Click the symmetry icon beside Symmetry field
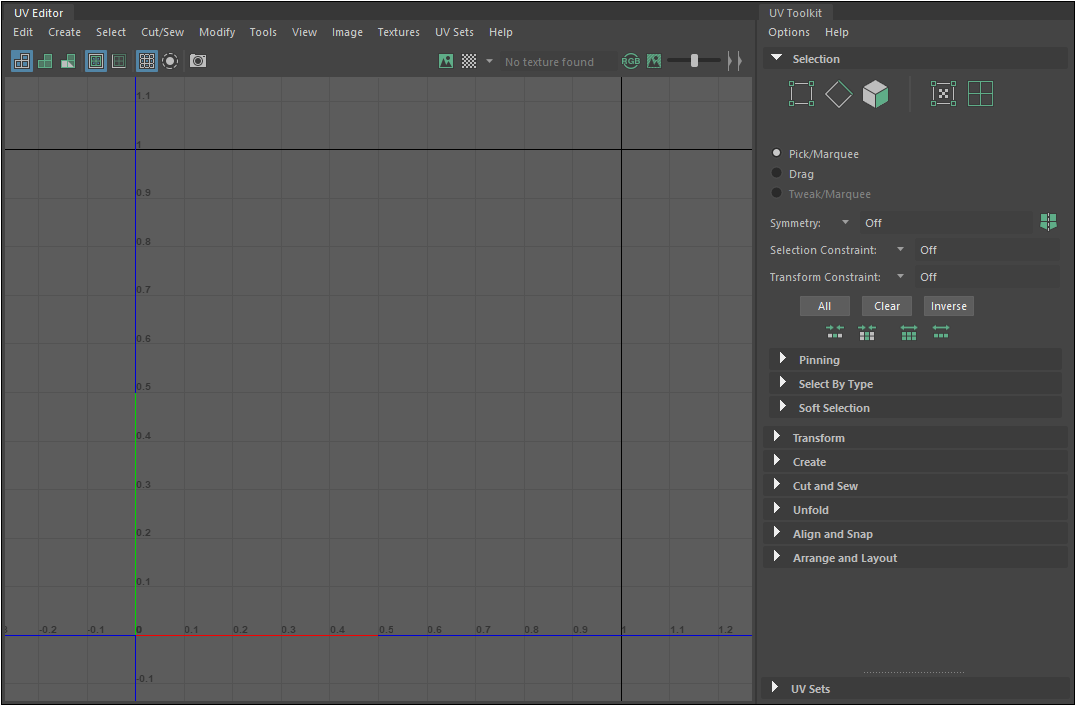 click(1048, 222)
